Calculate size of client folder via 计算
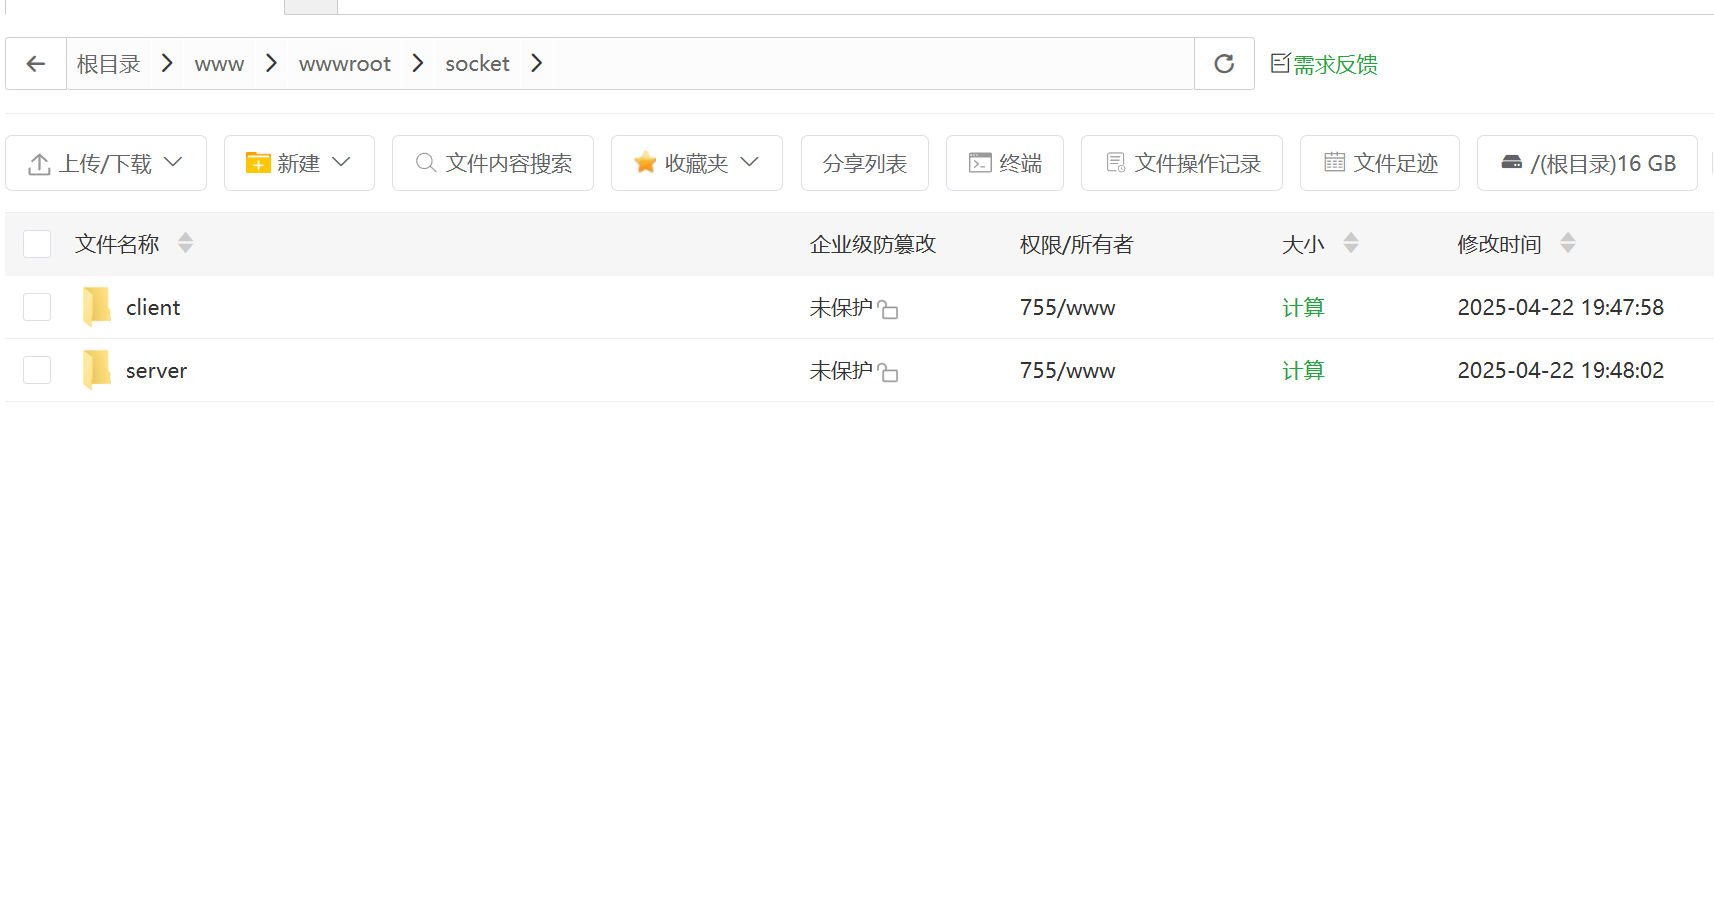This screenshot has width=1714, height=899. 1303,308
